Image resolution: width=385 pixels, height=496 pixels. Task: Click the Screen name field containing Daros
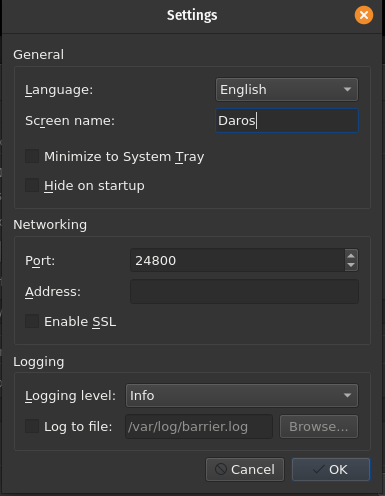tap(287, 120)
